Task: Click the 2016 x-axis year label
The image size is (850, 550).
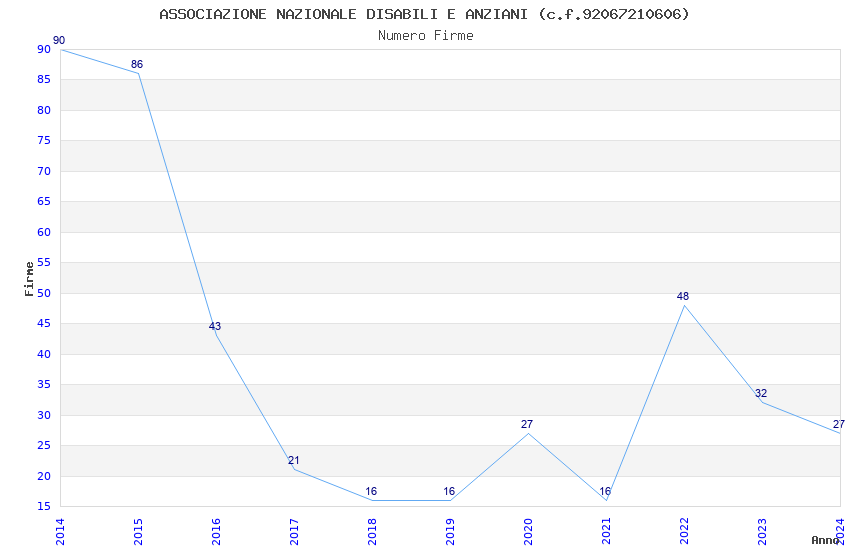Action: 216,531
